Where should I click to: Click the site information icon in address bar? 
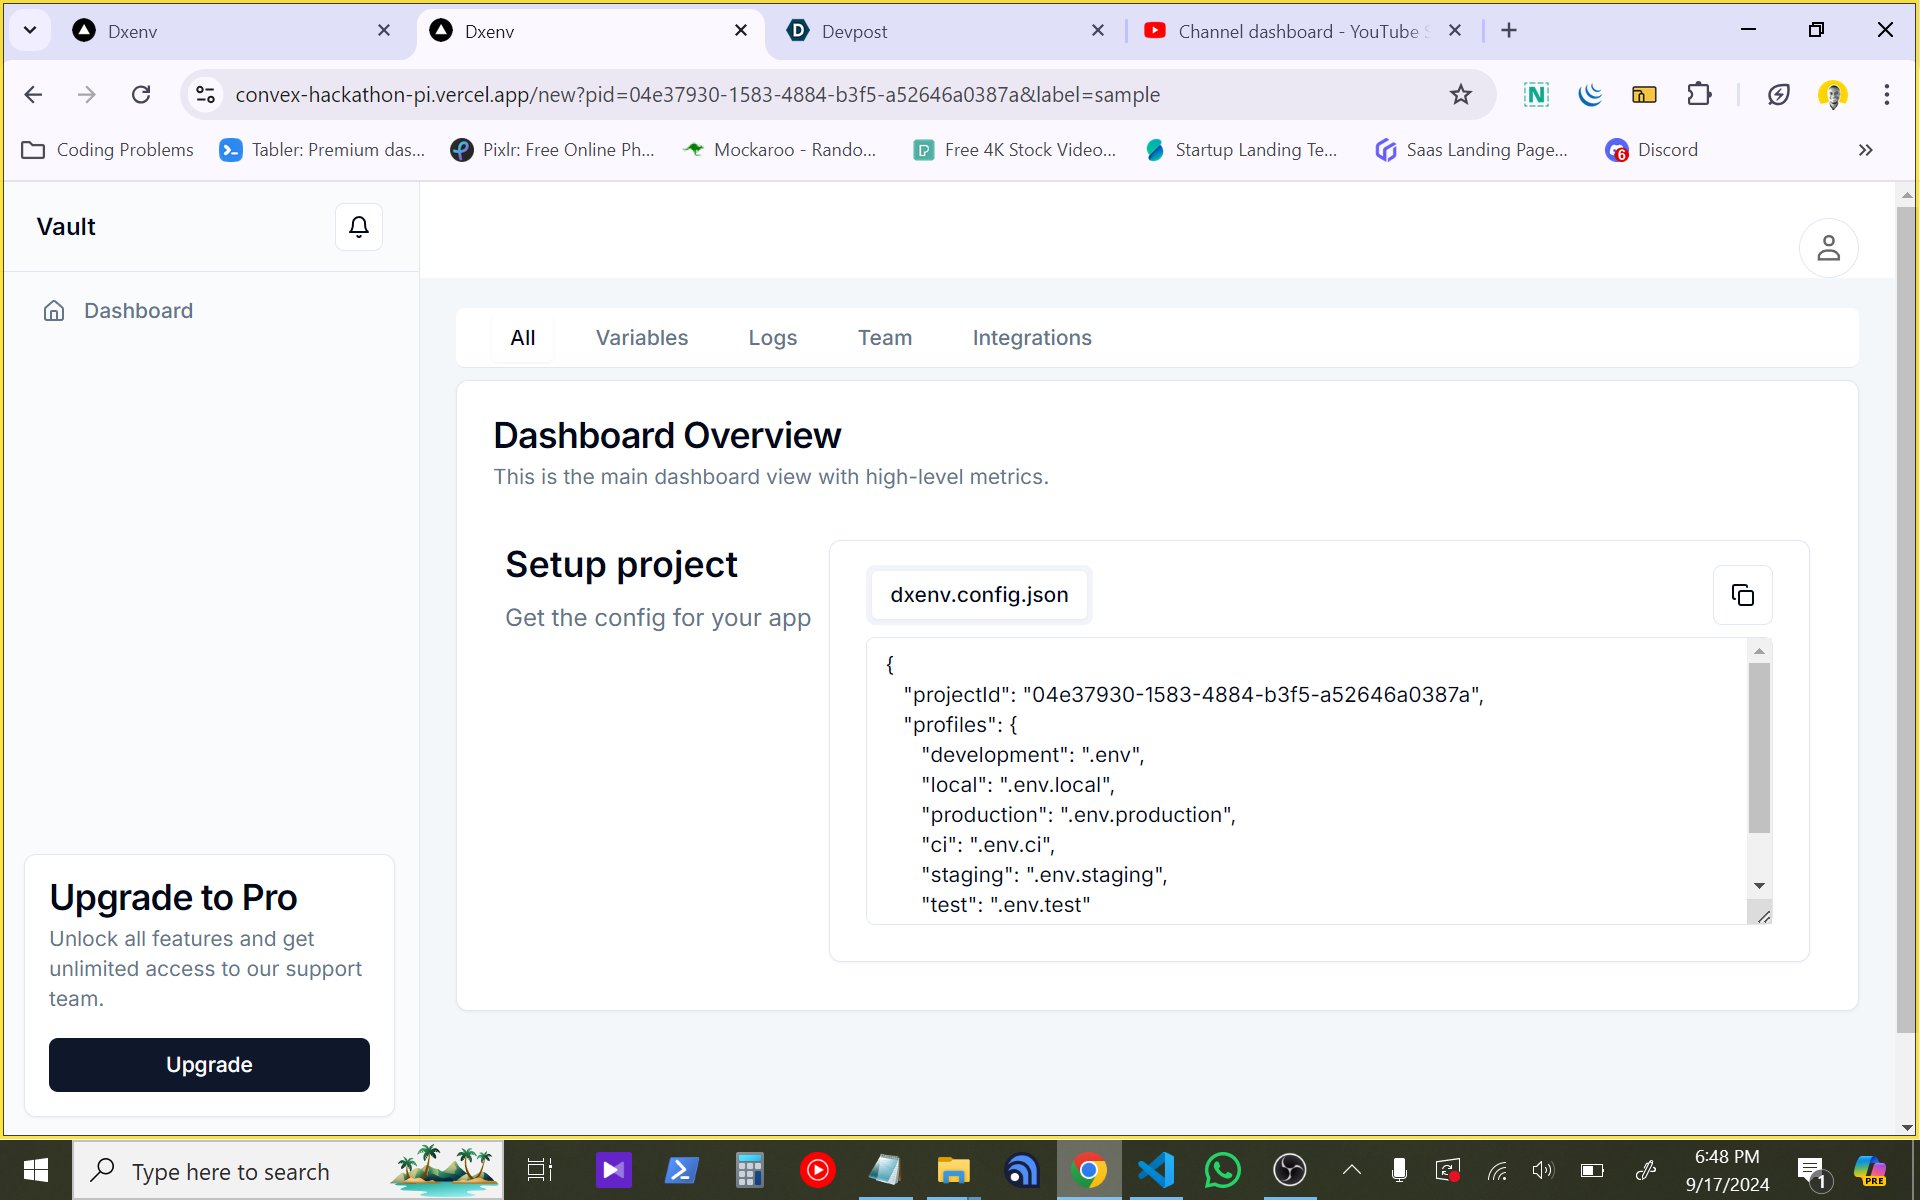(x=206, y=95)
